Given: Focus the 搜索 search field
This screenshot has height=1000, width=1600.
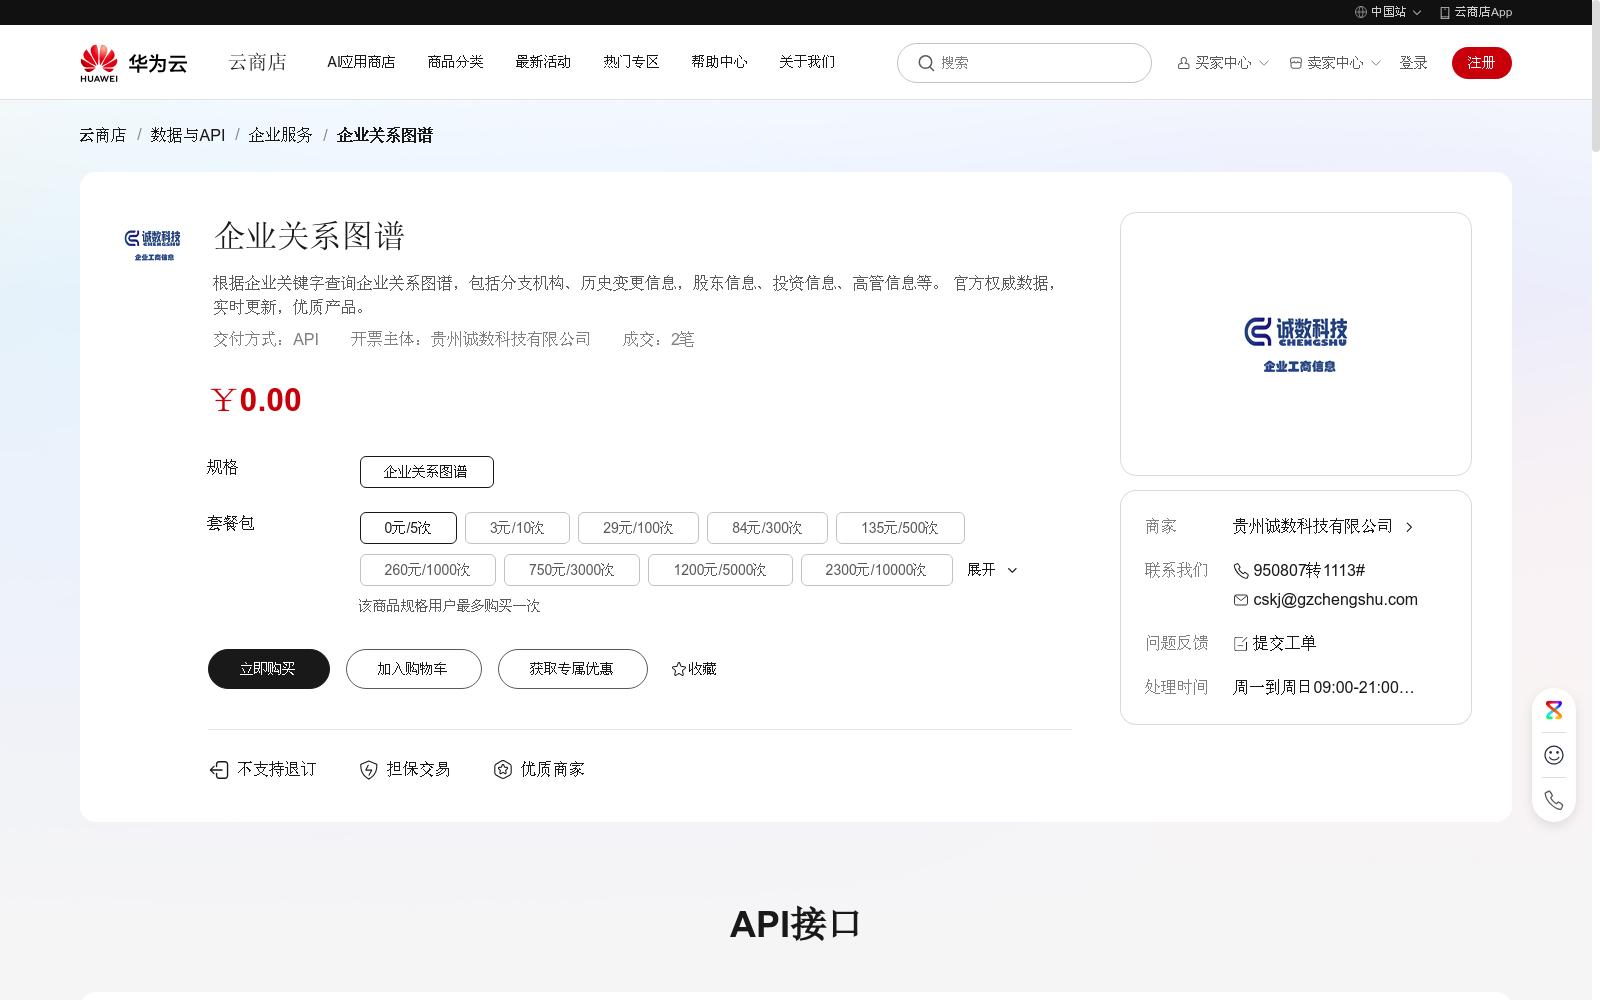Looking at the screenshot, I should pyautogui.click(x=1024, y=63).
